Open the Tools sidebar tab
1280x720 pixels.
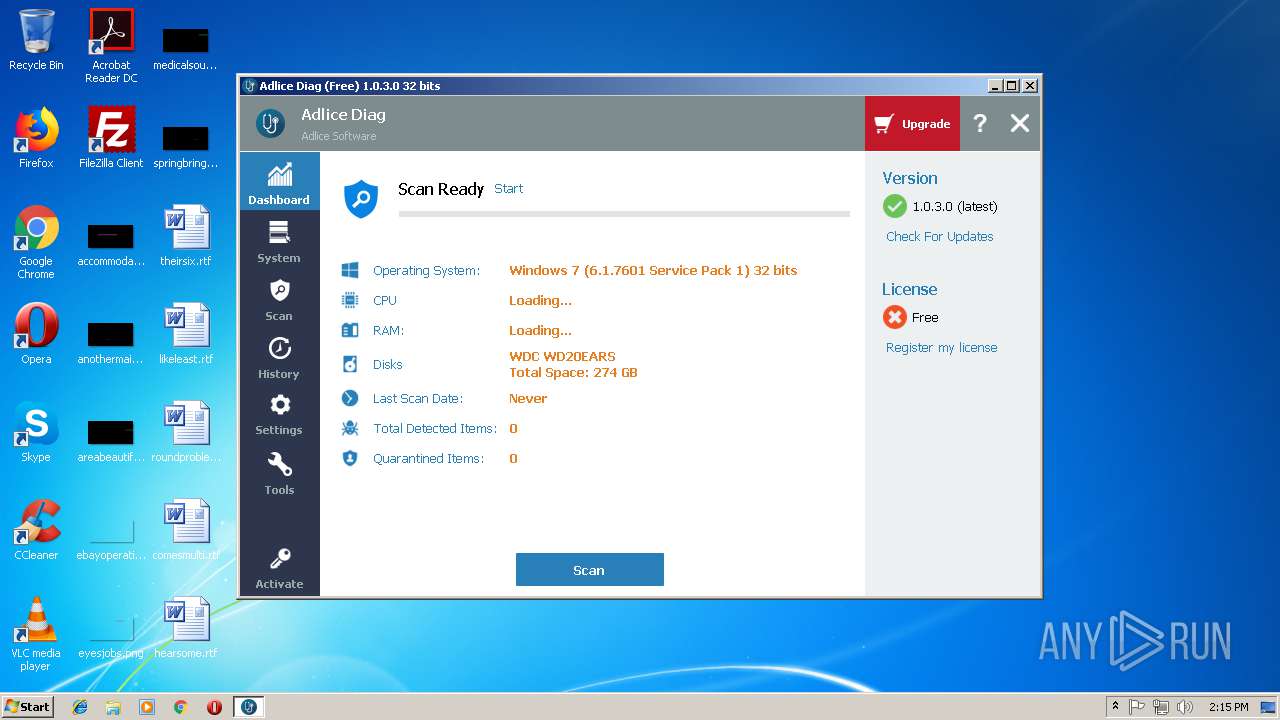pos(279,473)
